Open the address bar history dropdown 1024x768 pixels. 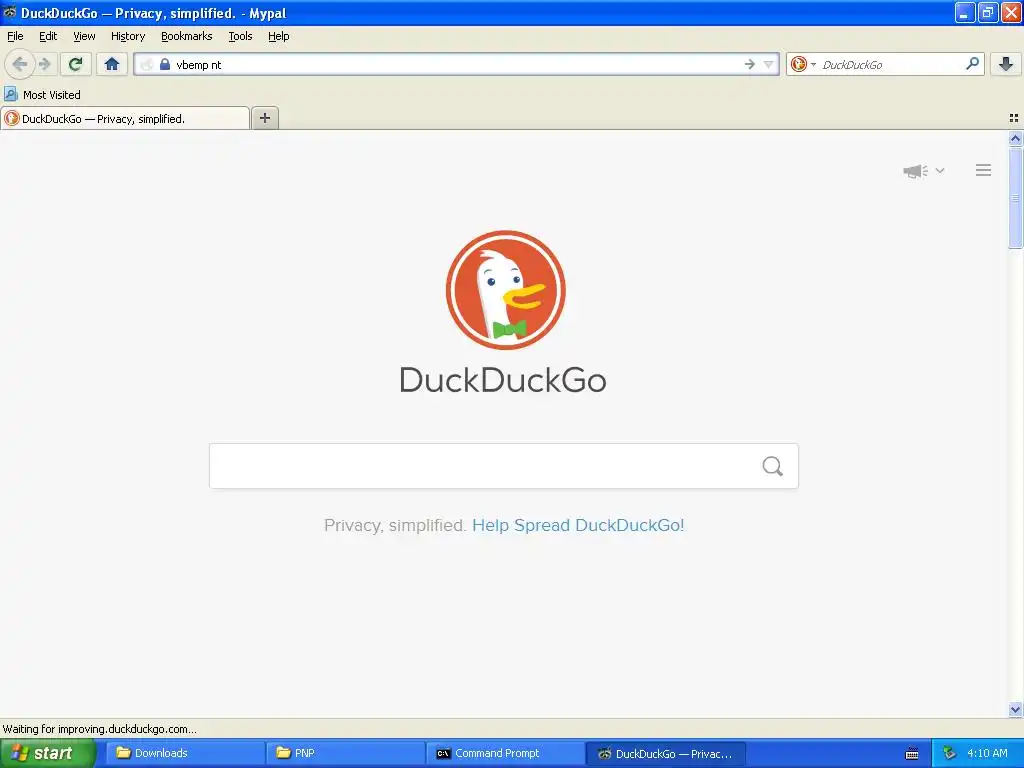coord(769,64)
